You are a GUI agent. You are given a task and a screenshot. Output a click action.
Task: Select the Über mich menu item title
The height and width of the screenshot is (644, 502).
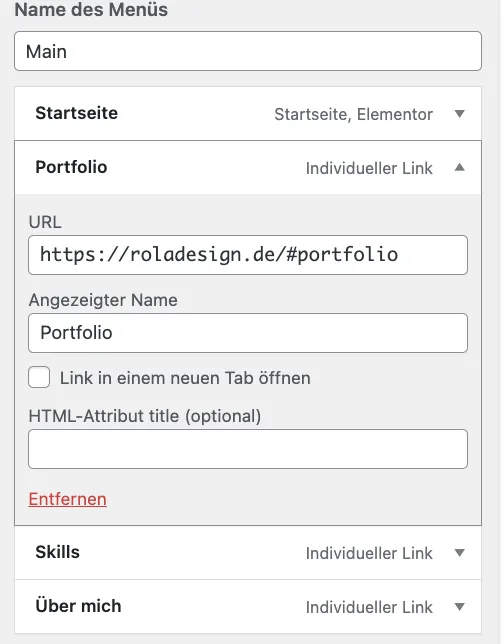point(78,605)
